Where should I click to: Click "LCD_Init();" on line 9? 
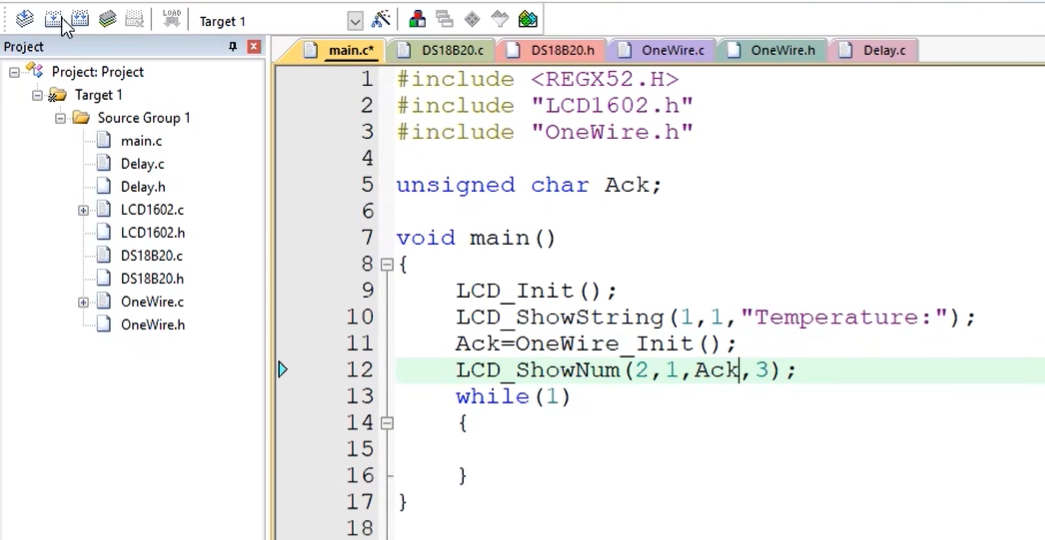(536, 291)
